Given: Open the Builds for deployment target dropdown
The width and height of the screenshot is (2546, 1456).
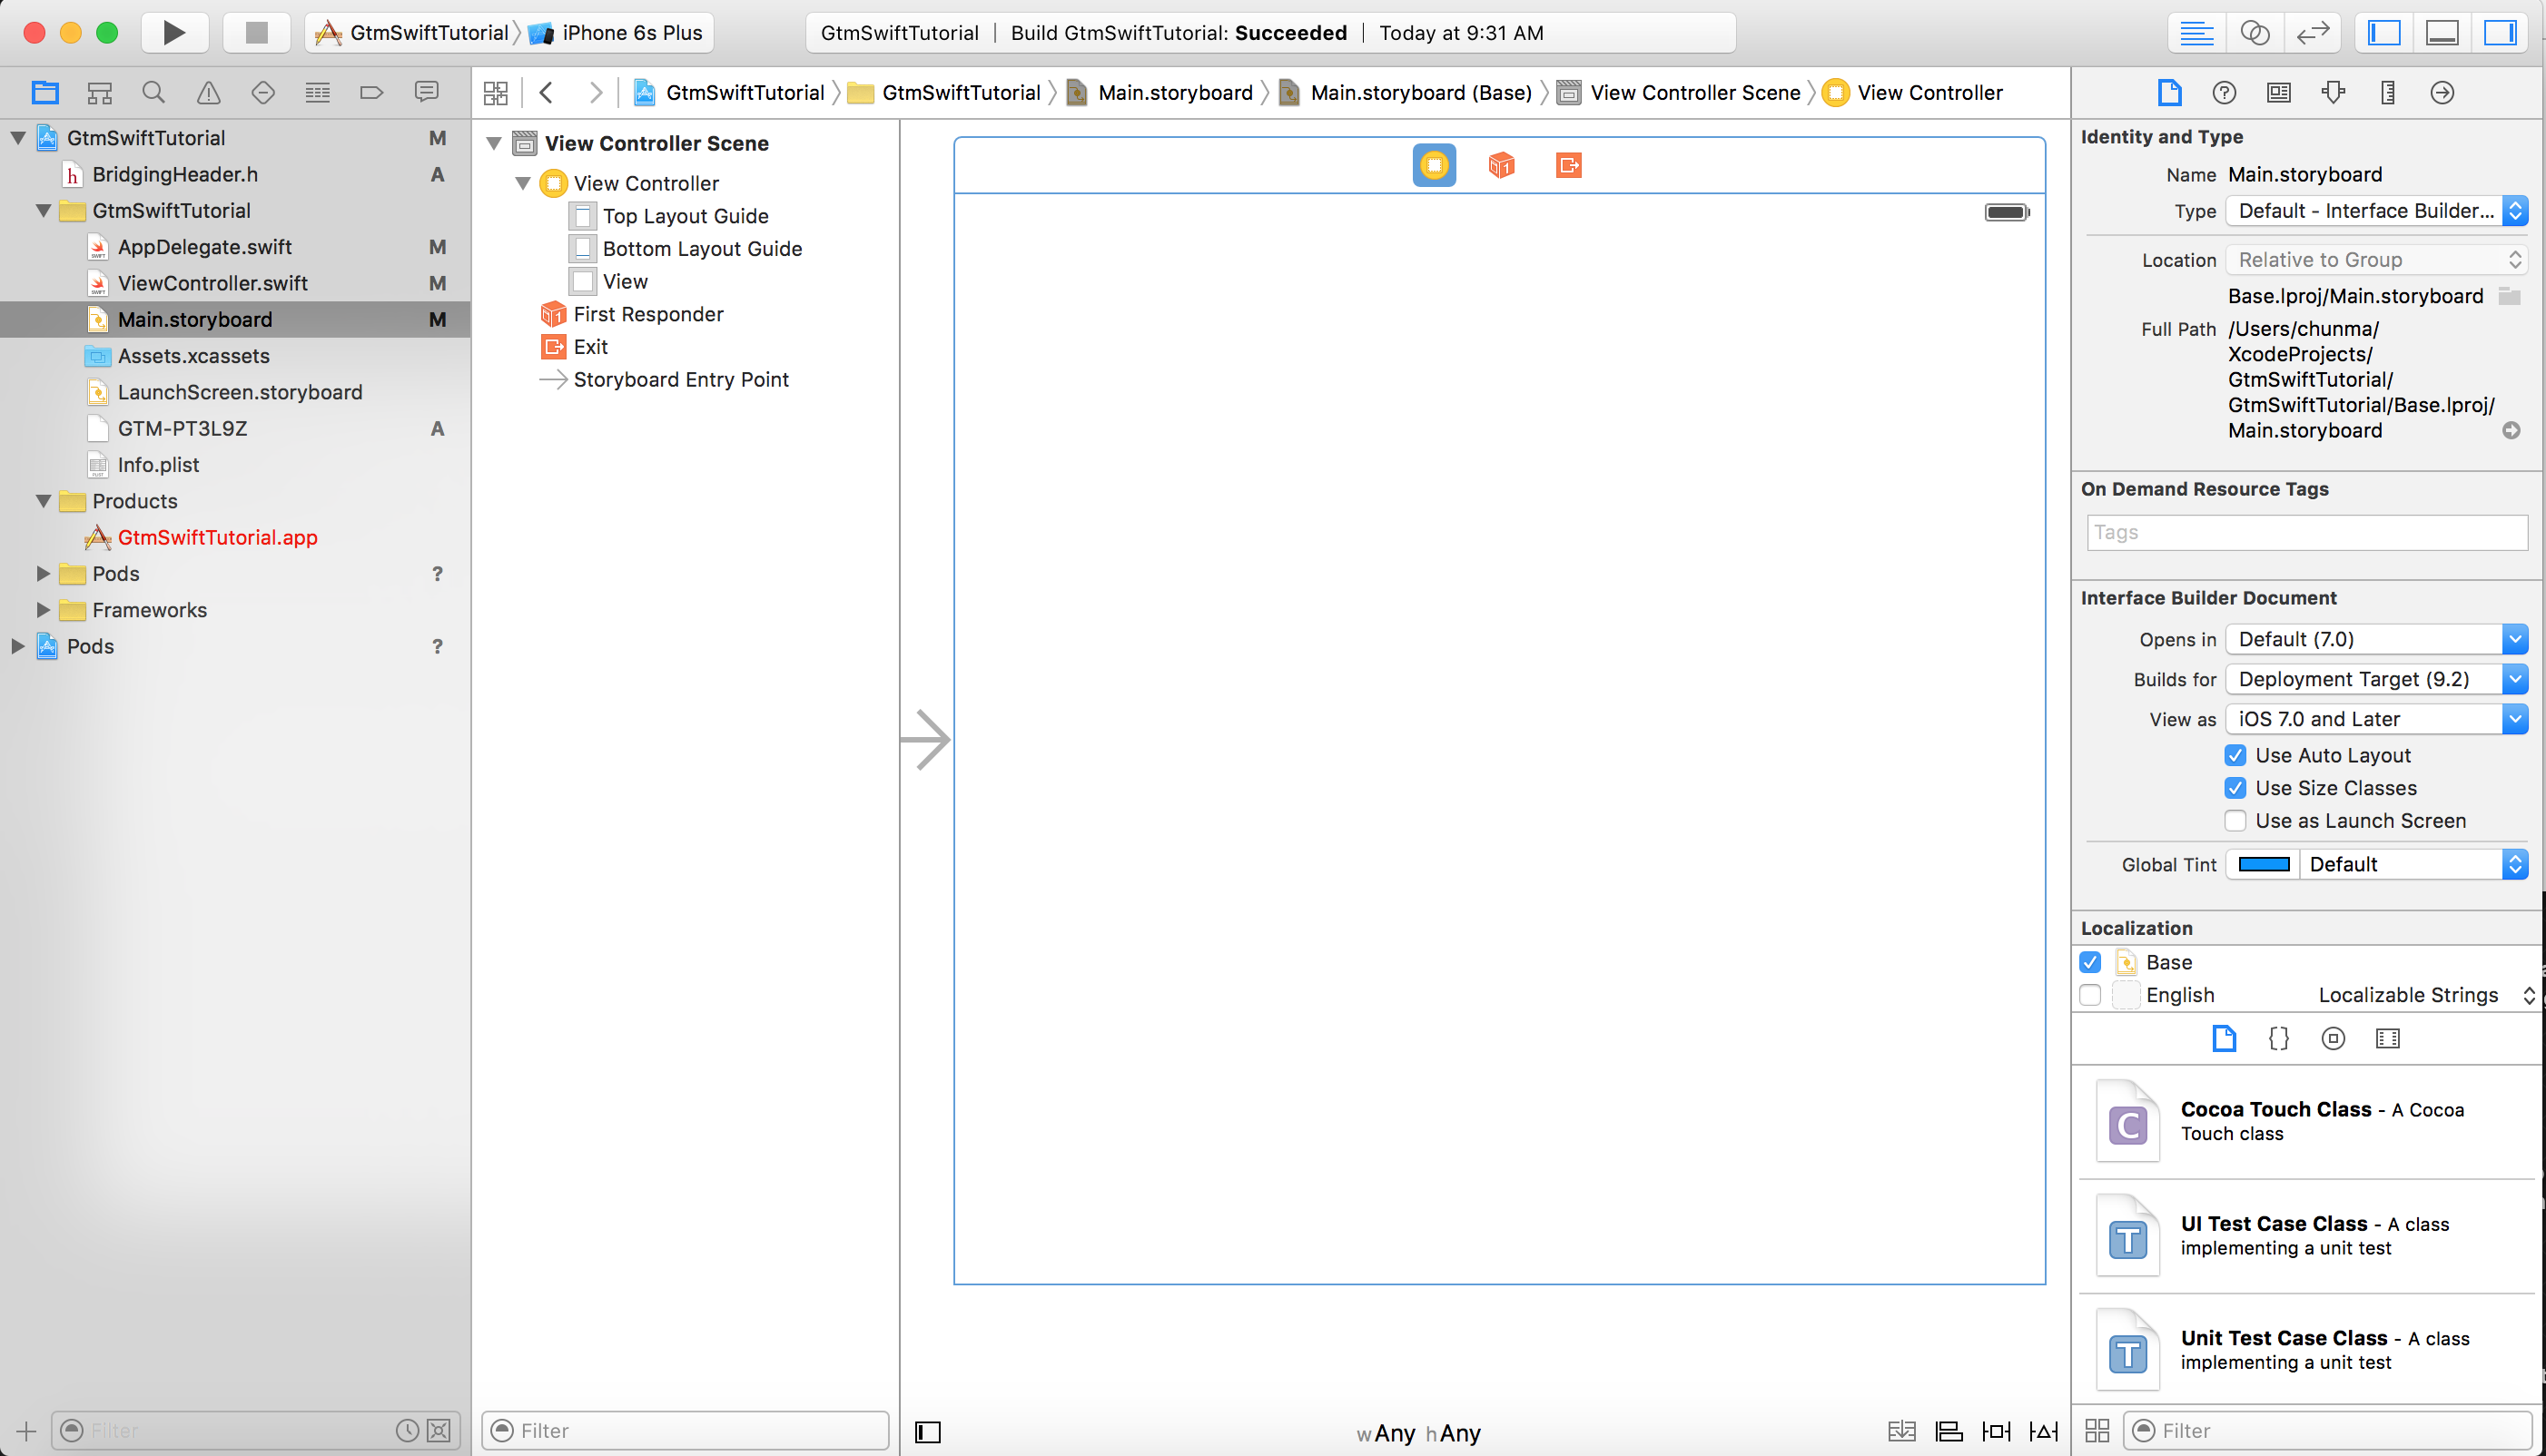Looking at the screenshot, I should coord(2373,678).
